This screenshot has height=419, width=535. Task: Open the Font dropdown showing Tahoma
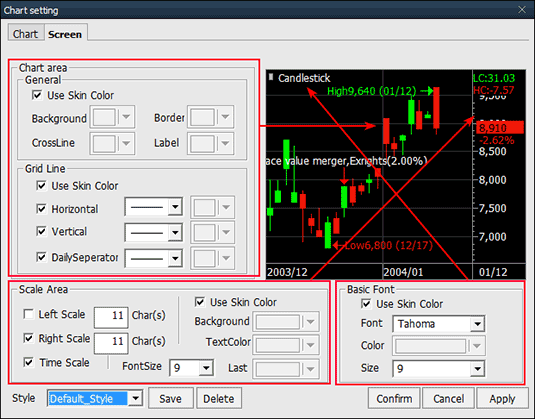tap(439, 323)
